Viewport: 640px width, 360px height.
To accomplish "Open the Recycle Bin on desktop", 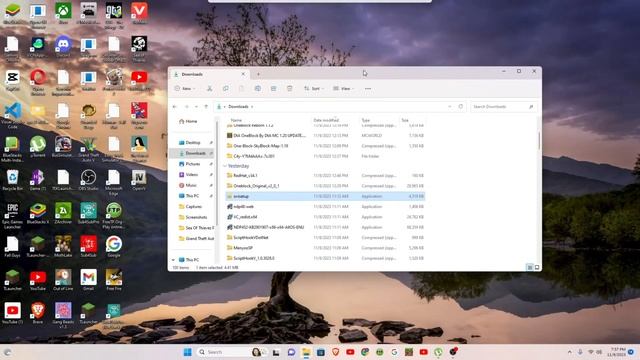I will (x=13, y=180).
